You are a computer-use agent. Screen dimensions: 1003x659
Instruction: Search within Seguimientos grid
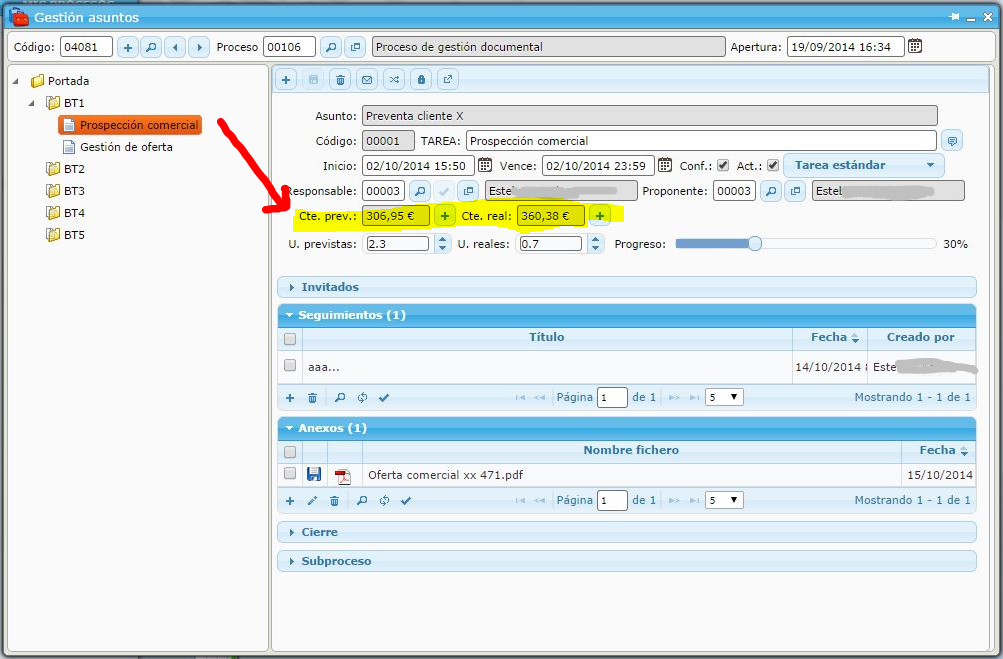coord(340,398)
